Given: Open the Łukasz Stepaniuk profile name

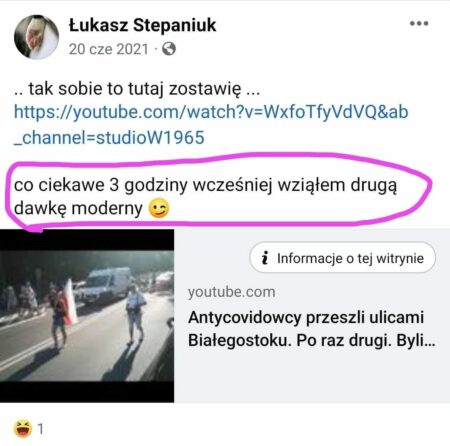Looking at the screenshot, I should click(x=142, y=25).
